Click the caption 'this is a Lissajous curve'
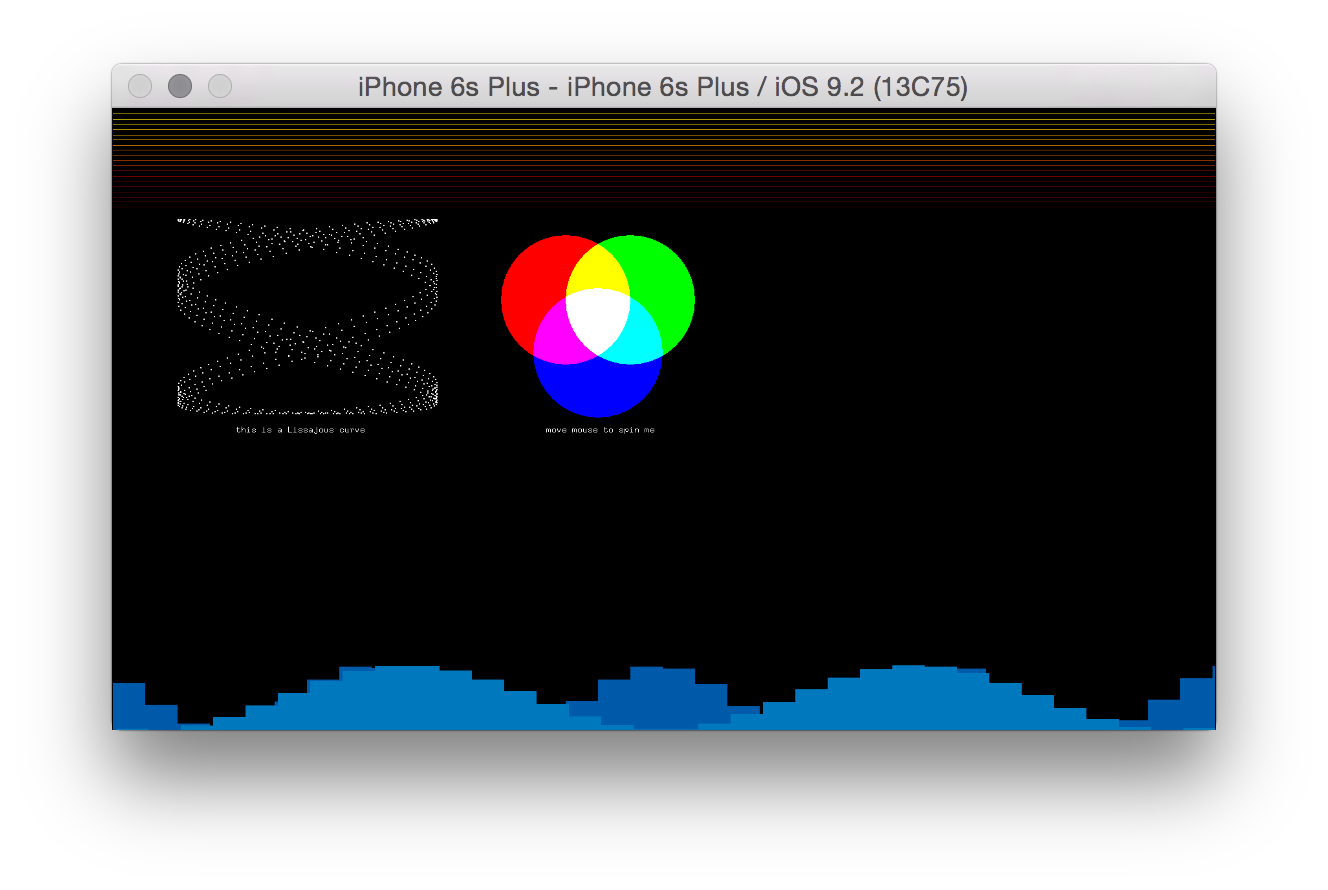 coord(299,429)
